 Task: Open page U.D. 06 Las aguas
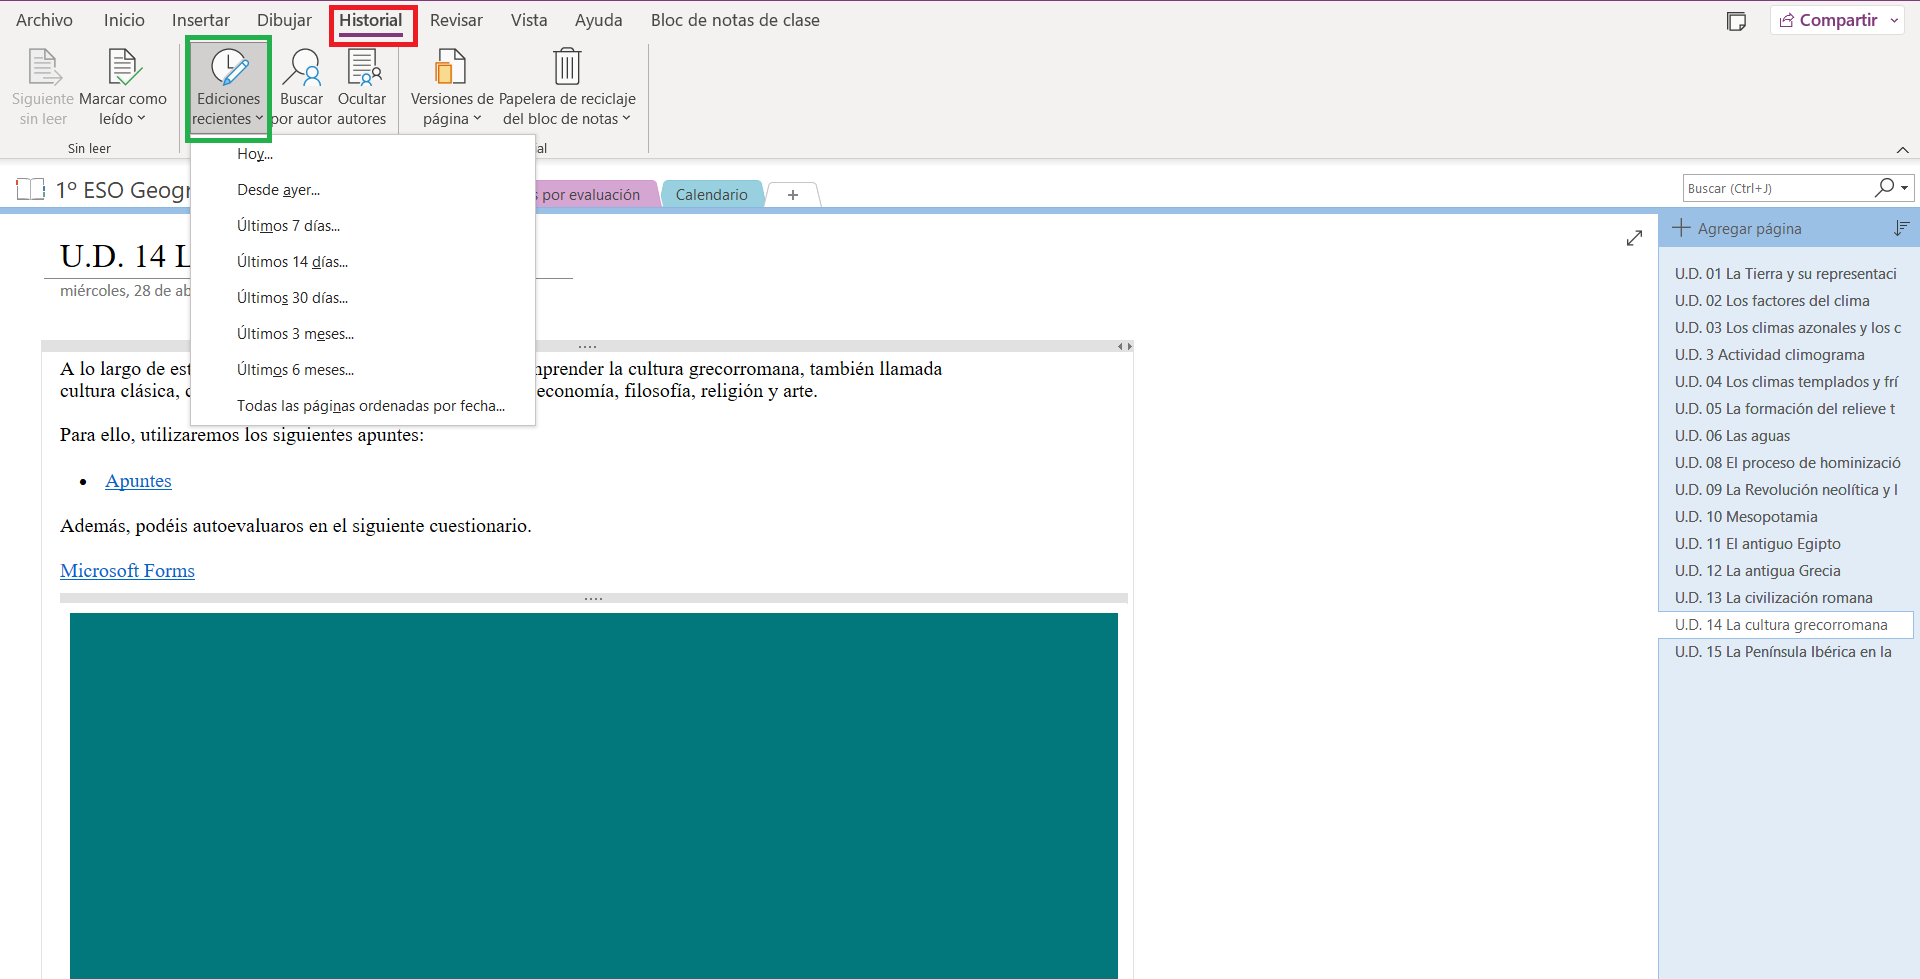click(1786, 436)
